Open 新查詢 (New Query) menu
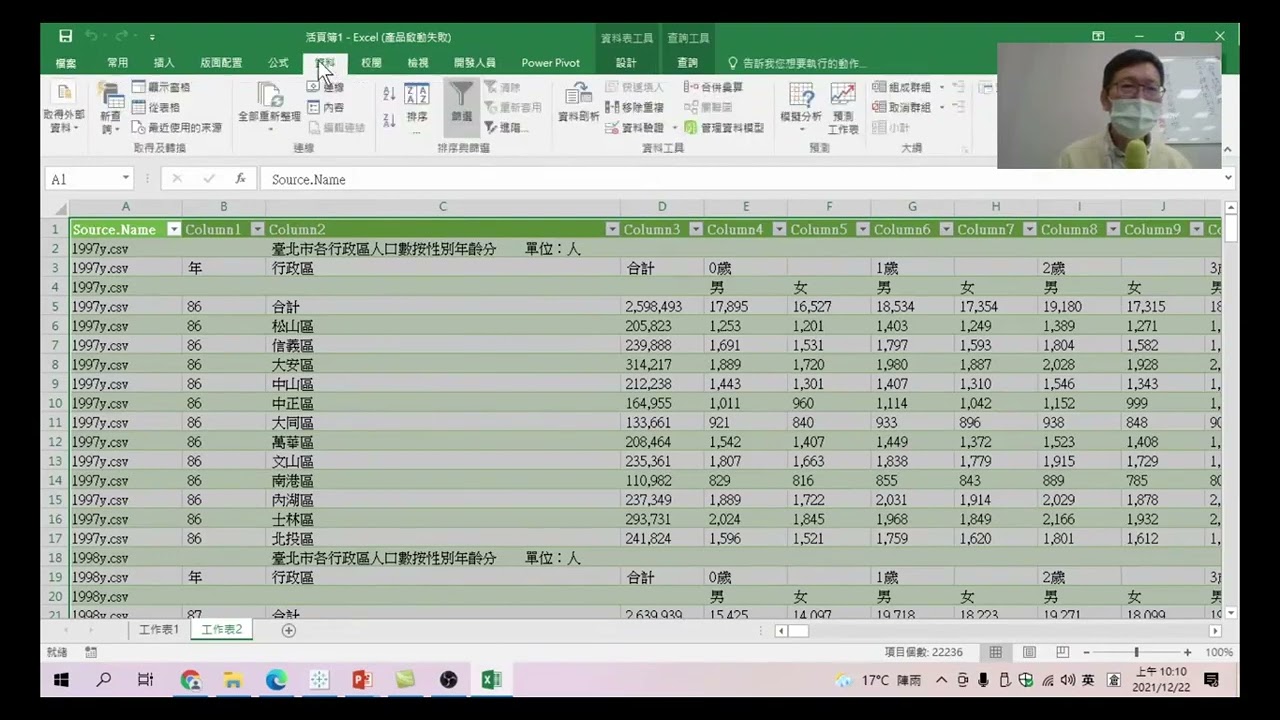1280x720 pixels. tap(110, 109)
